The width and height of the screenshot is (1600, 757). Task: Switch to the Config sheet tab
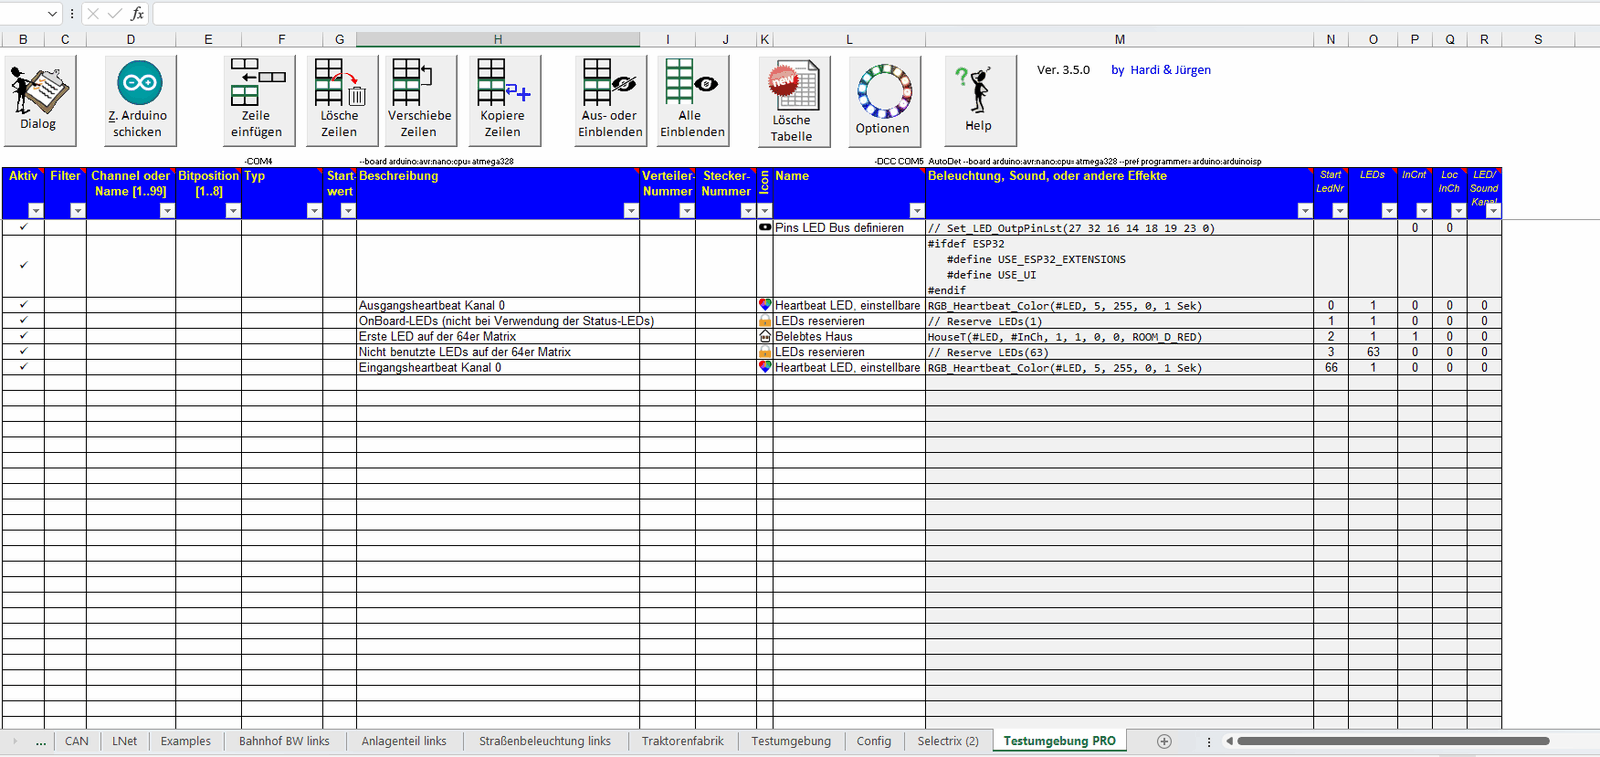pos(873,741)
